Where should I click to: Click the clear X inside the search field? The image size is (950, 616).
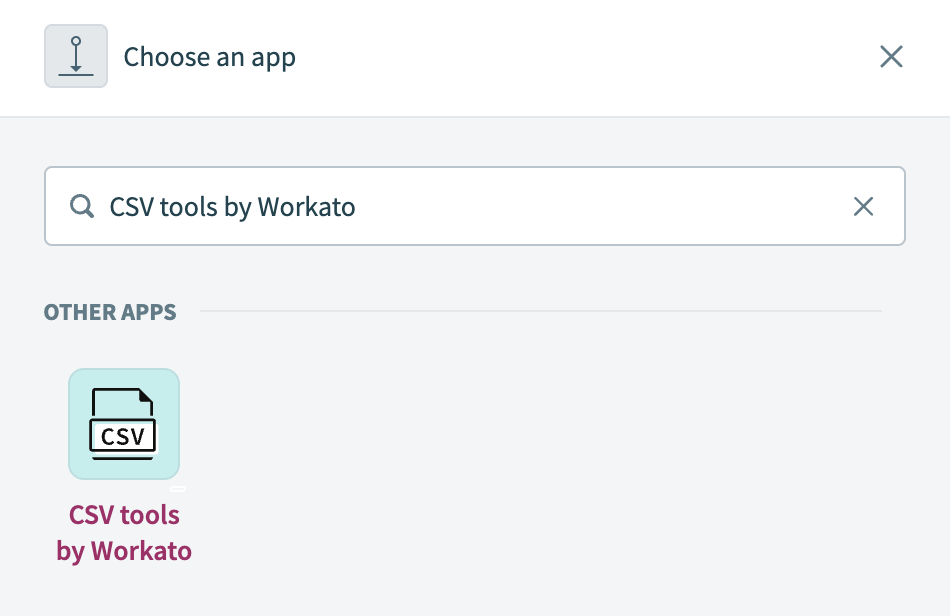[x=864, y=206]
